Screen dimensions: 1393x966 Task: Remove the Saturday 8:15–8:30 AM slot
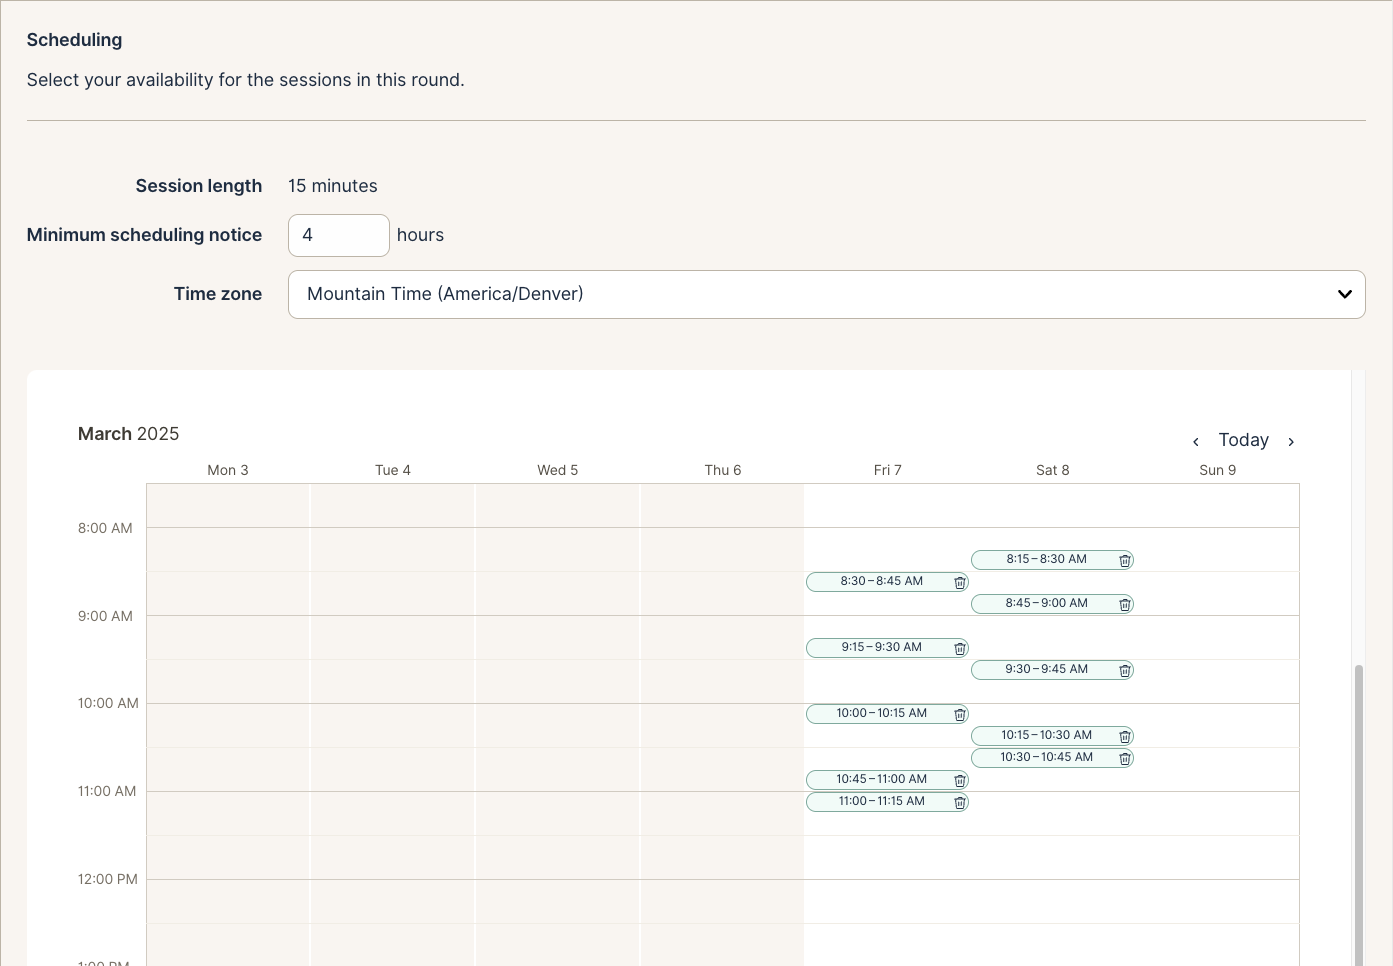(1125, 561)
